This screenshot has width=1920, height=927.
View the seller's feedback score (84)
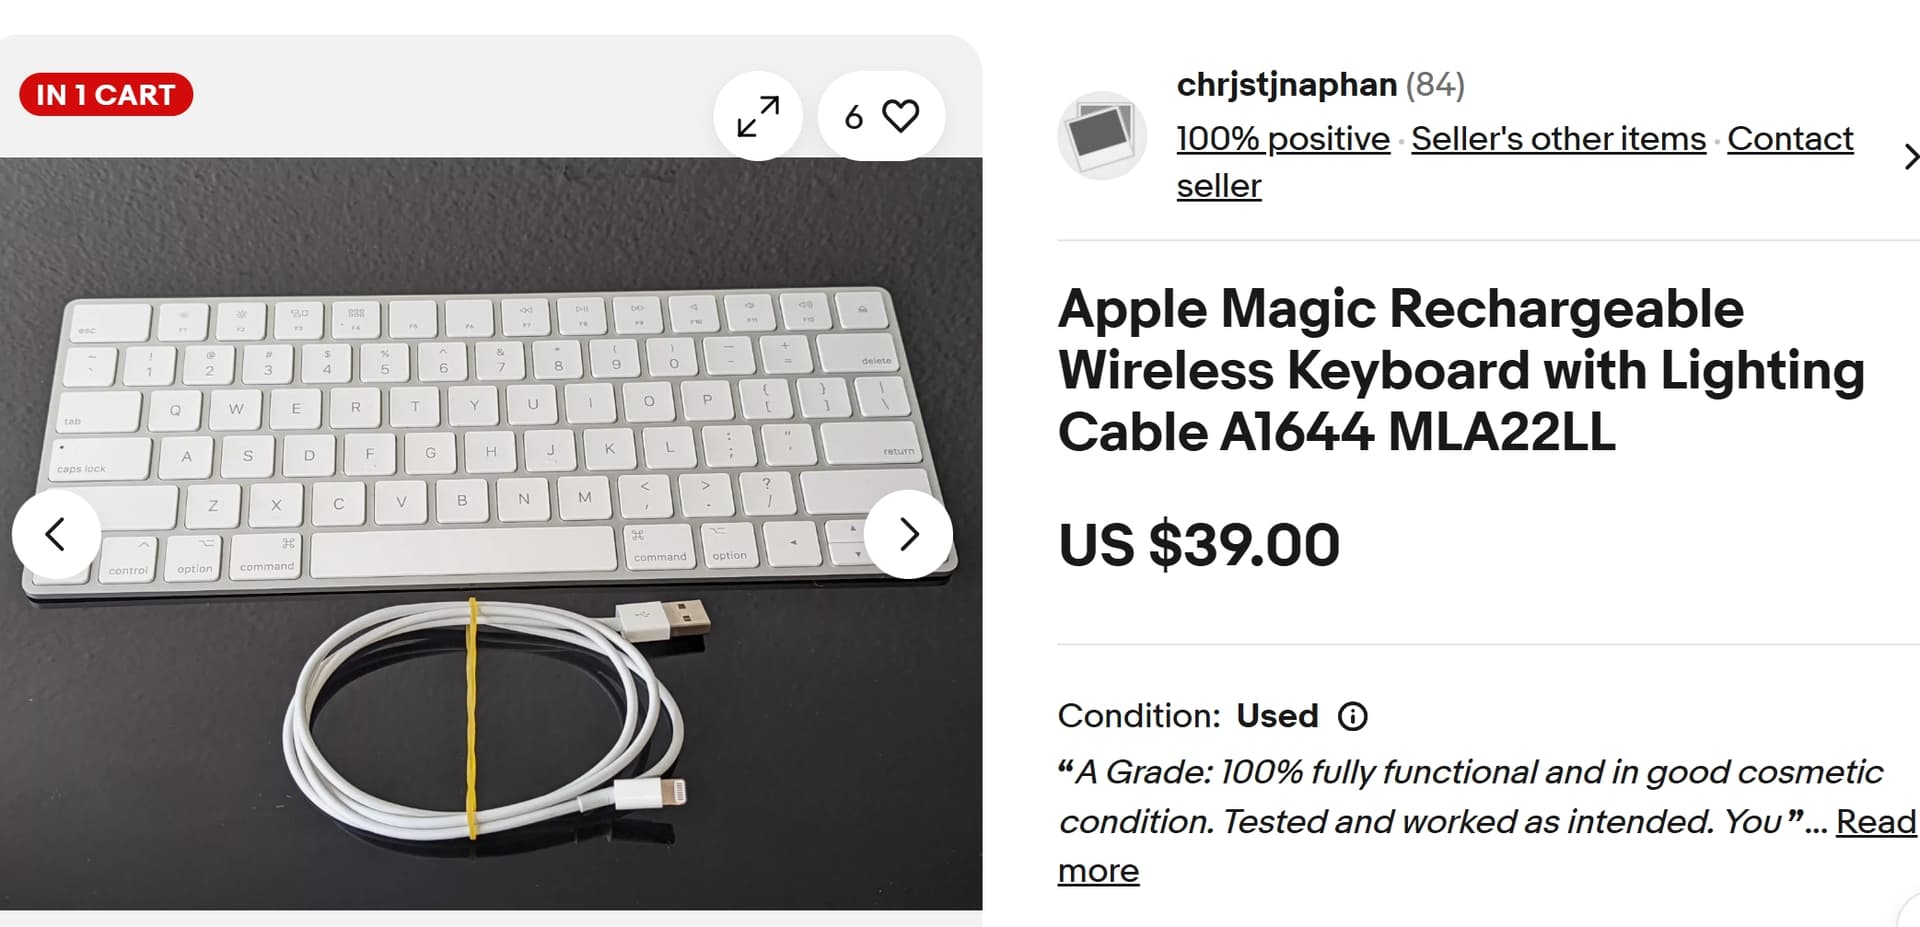pyautogui.click(x=1435, y=85)
